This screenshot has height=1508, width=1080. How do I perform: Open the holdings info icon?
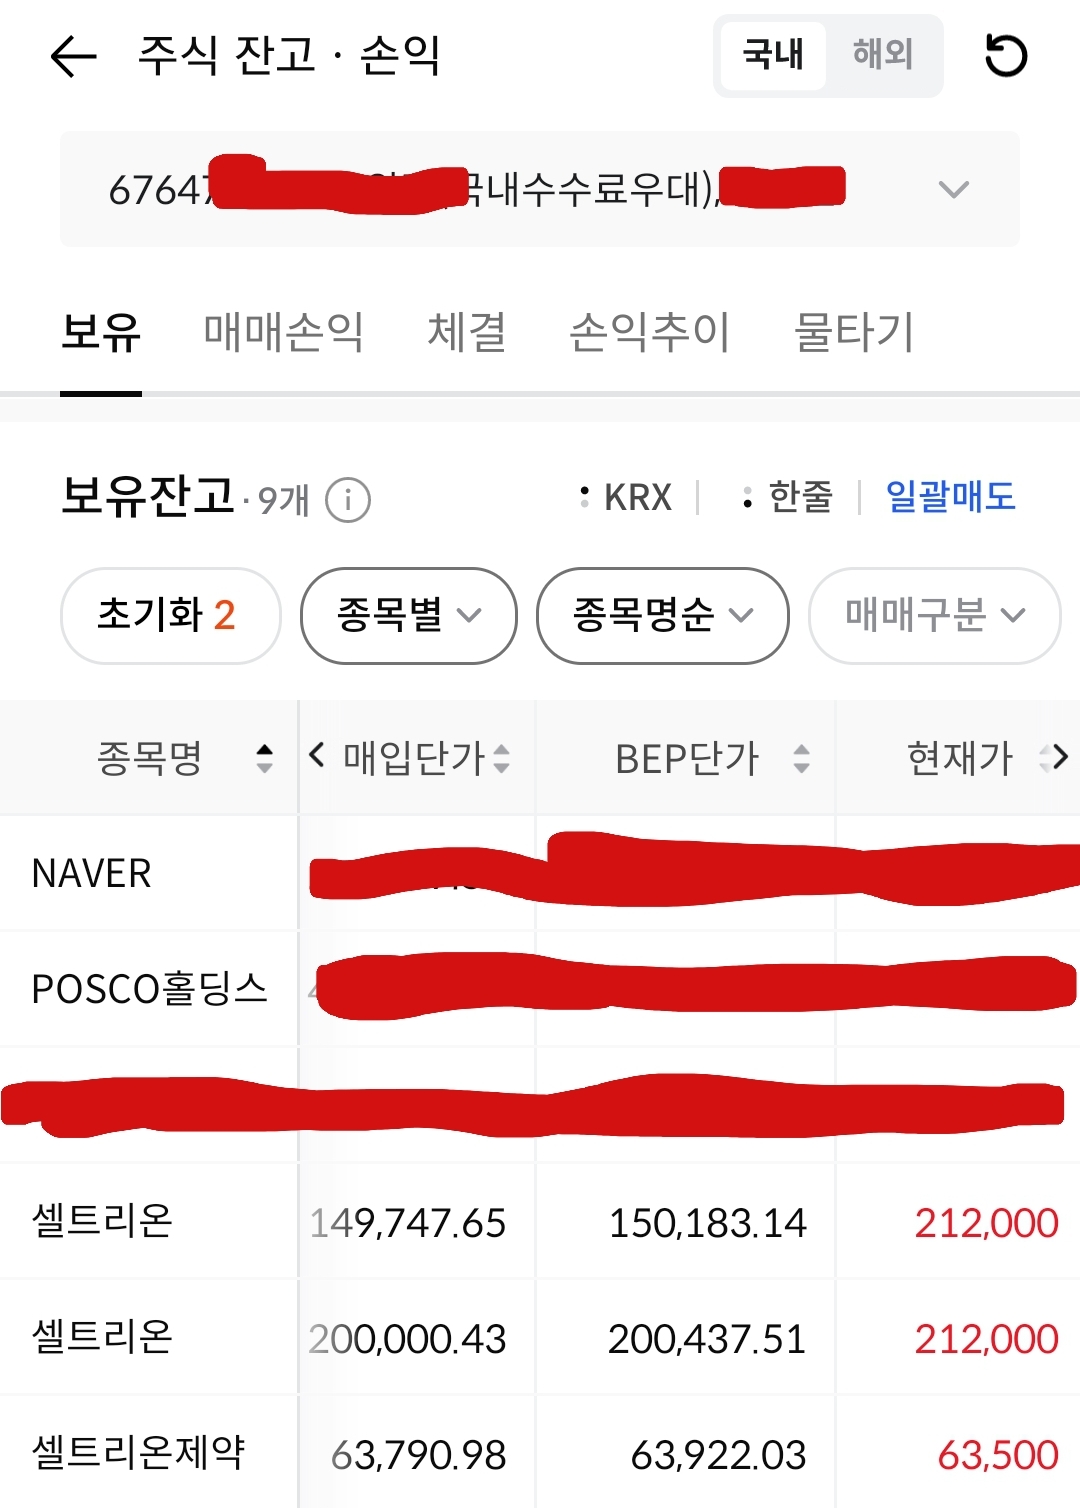(348, 499)
